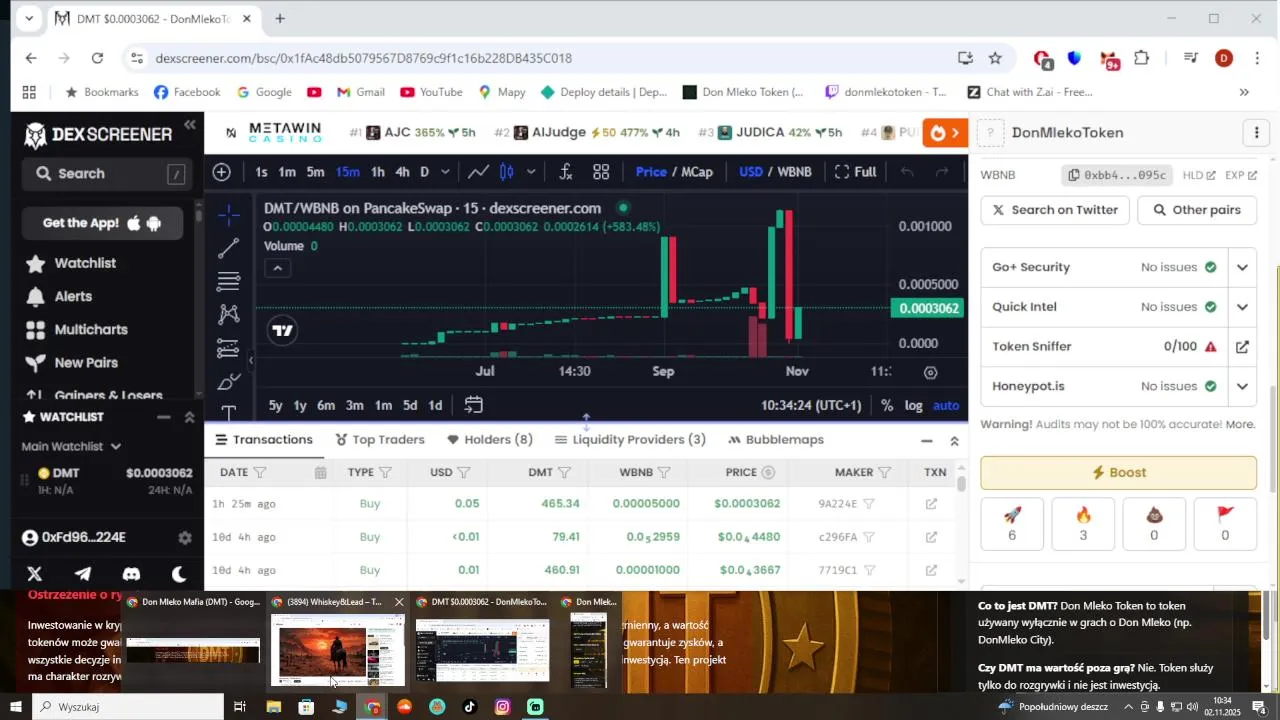The width and height of the screenshot is (1280, 720).
Task: Click Search on Twitter
Action: click(x=1055, y=210)
